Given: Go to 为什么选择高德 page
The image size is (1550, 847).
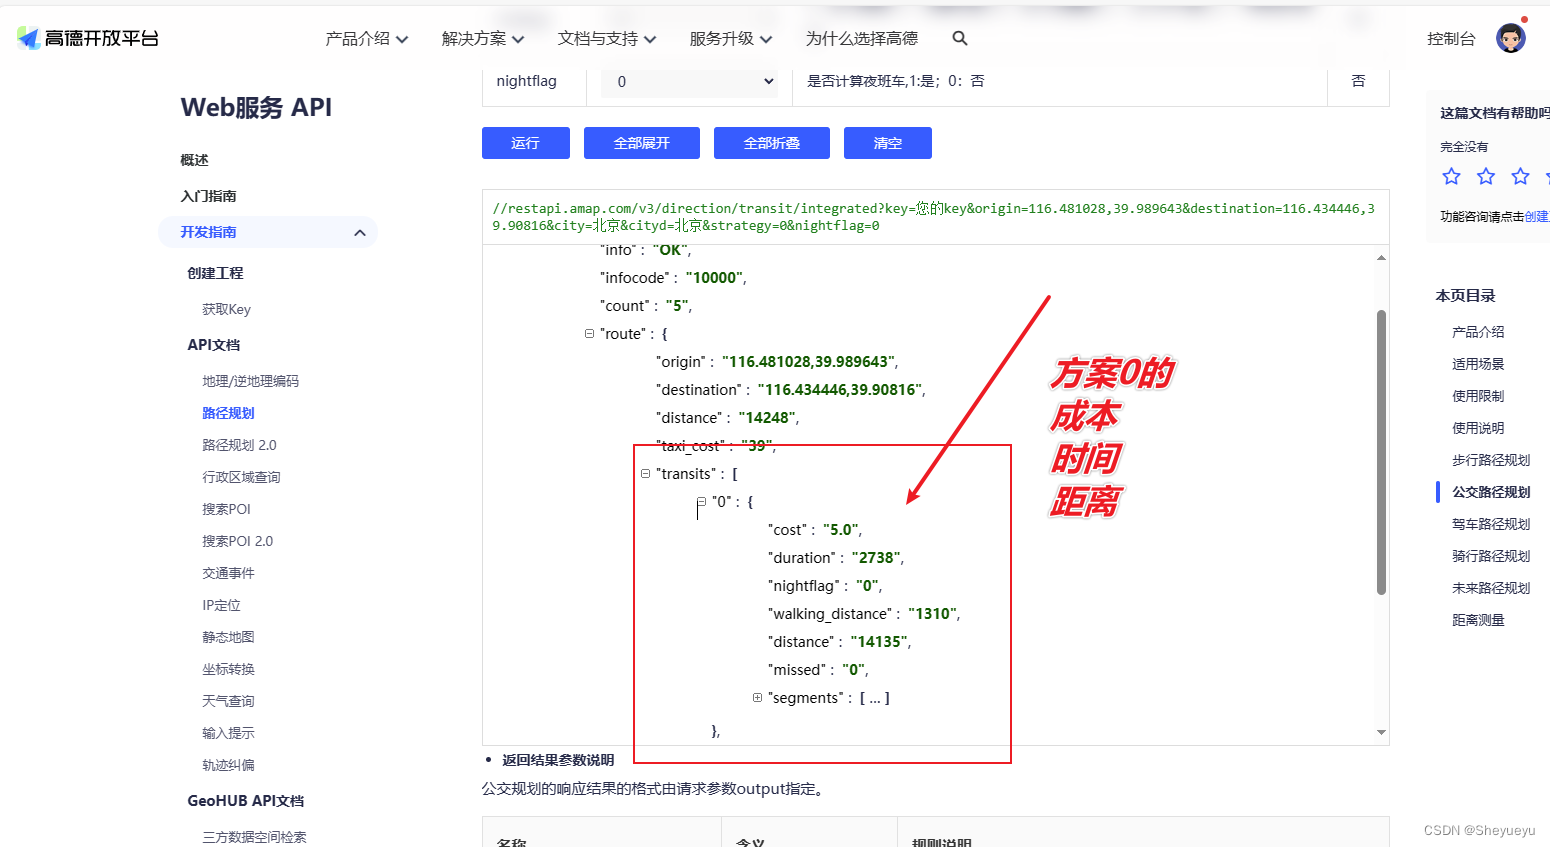Looking at the screenshot, I should click(862, 39).
